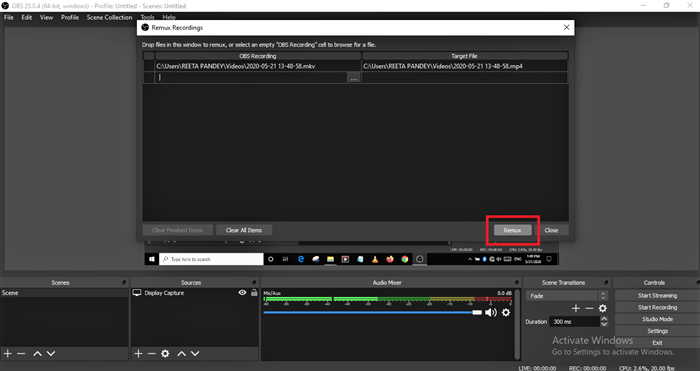Open the View menu

pos(46,17)
